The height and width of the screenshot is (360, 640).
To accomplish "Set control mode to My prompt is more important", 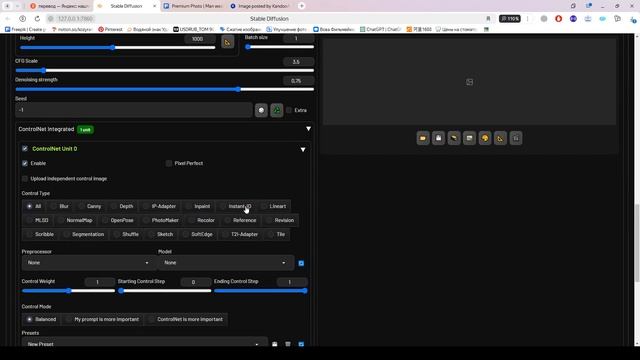I will (x=102, y=320).
